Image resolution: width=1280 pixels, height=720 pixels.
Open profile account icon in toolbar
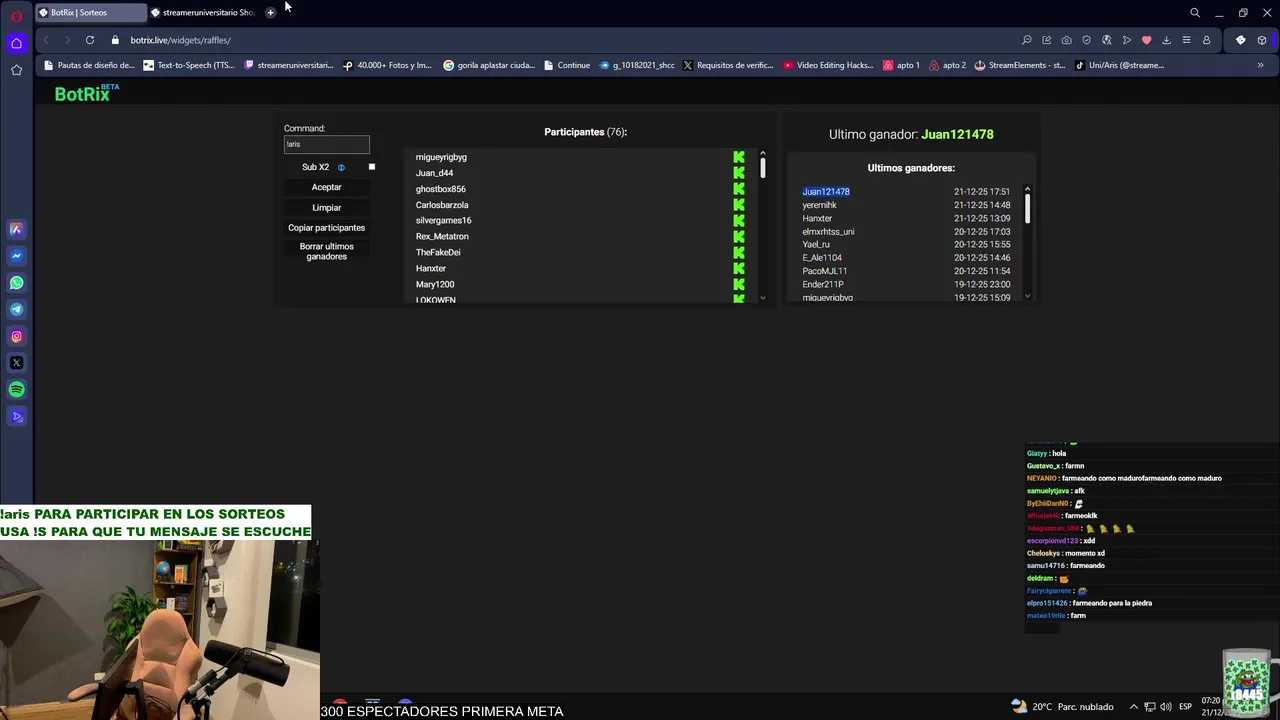click(1206, 40)
